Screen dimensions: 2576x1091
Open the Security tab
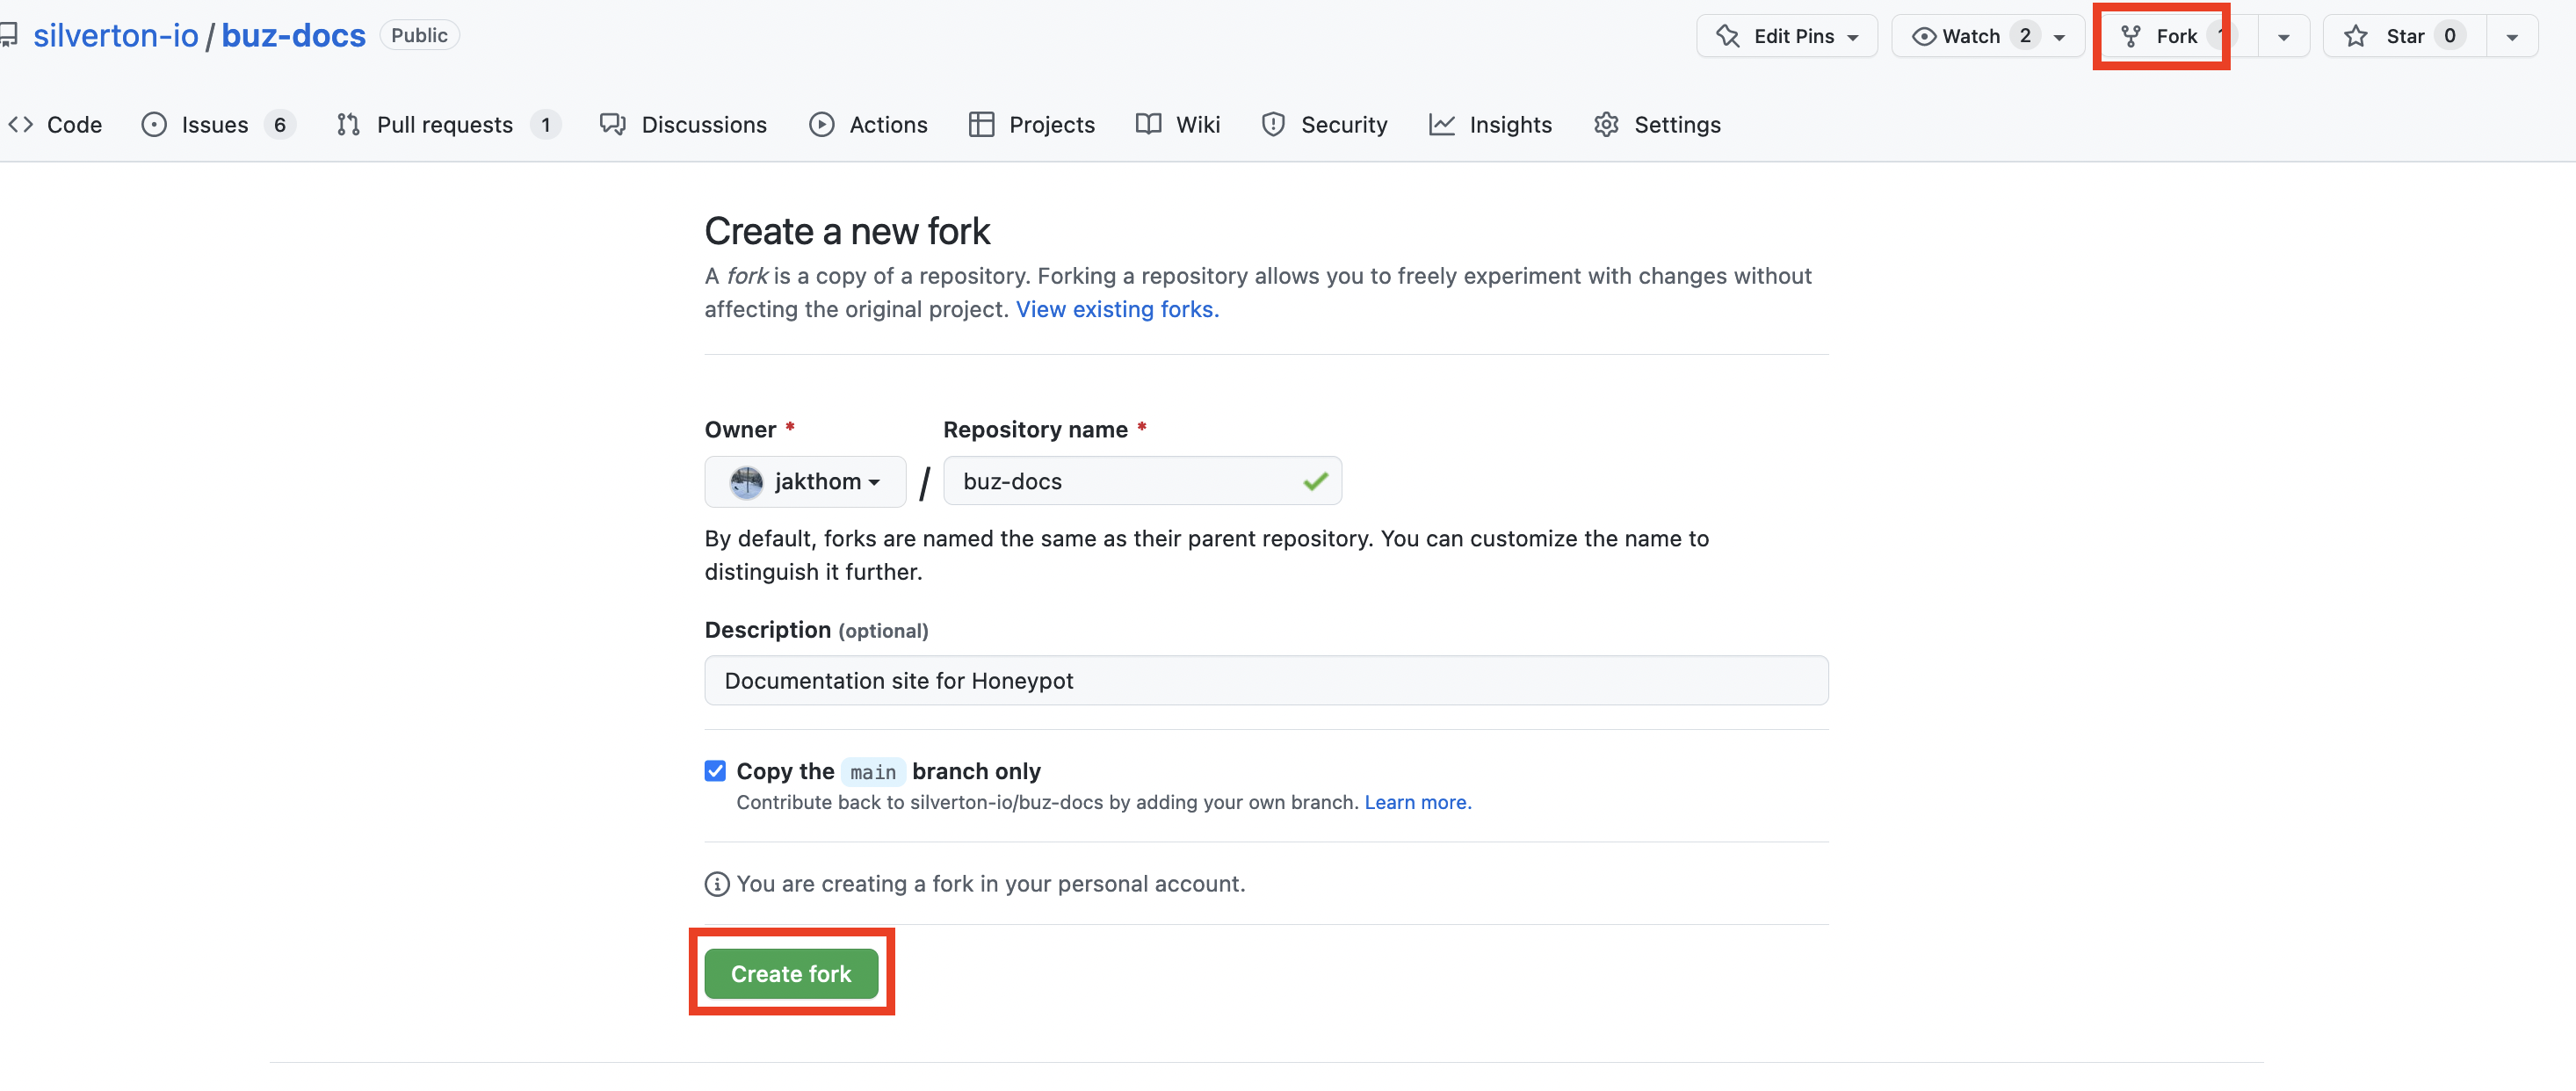pos(1324,125)
